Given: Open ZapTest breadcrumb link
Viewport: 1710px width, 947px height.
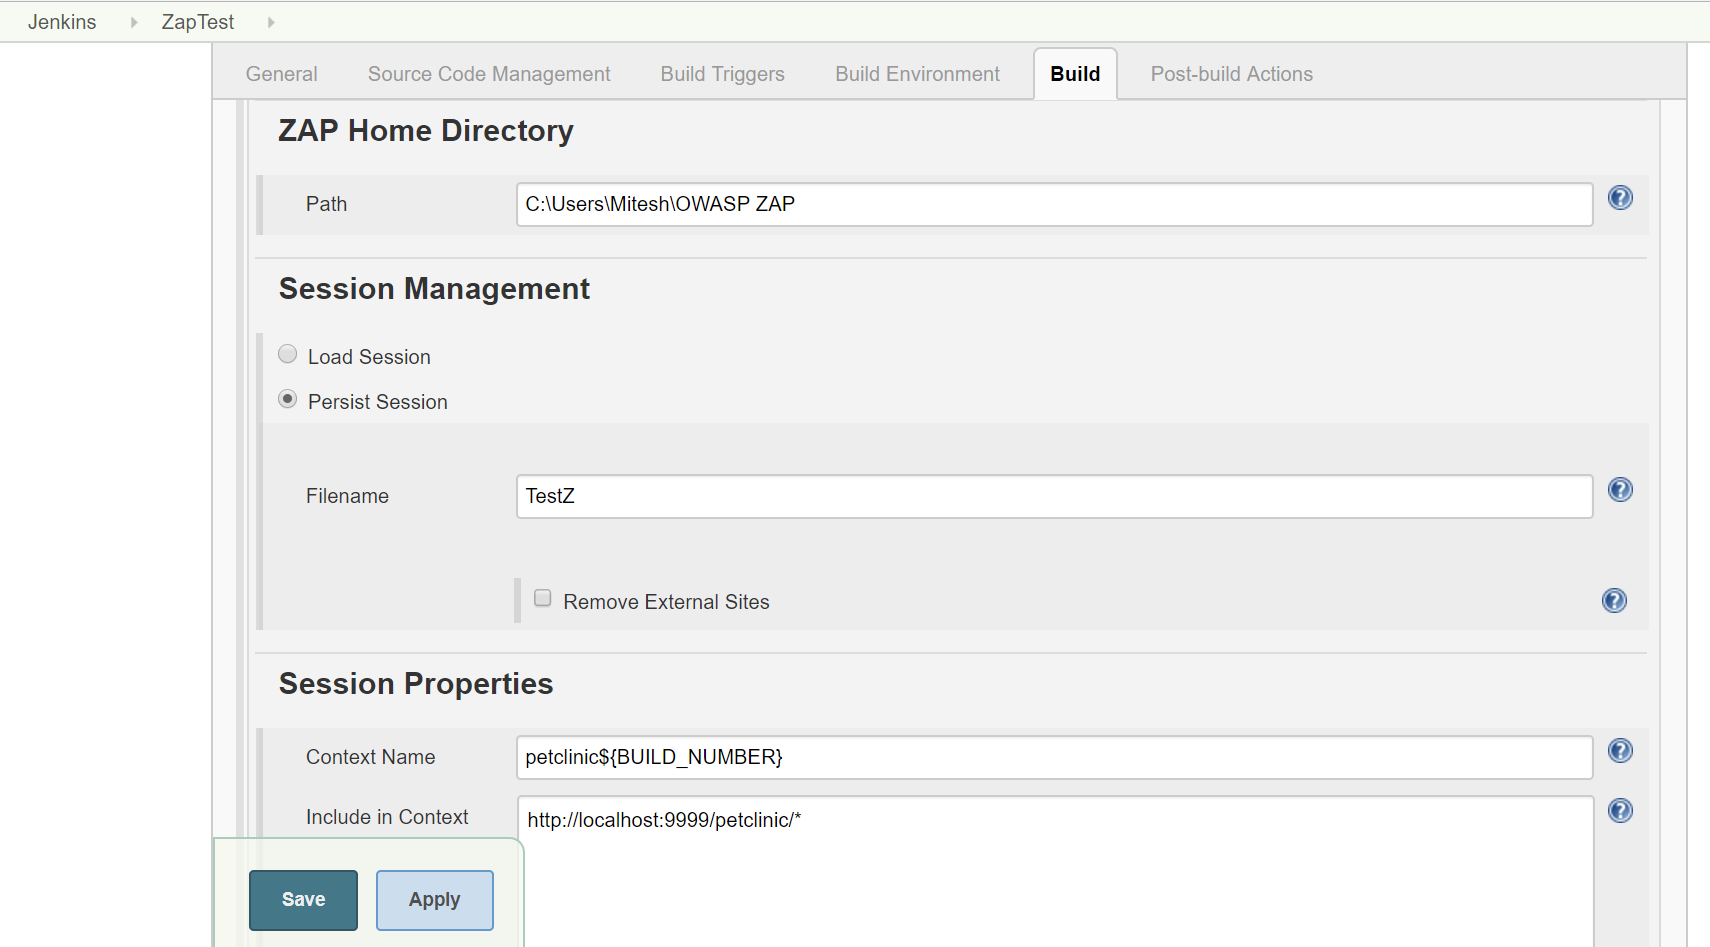Looking at the screenshot, I should click(198, 22).
